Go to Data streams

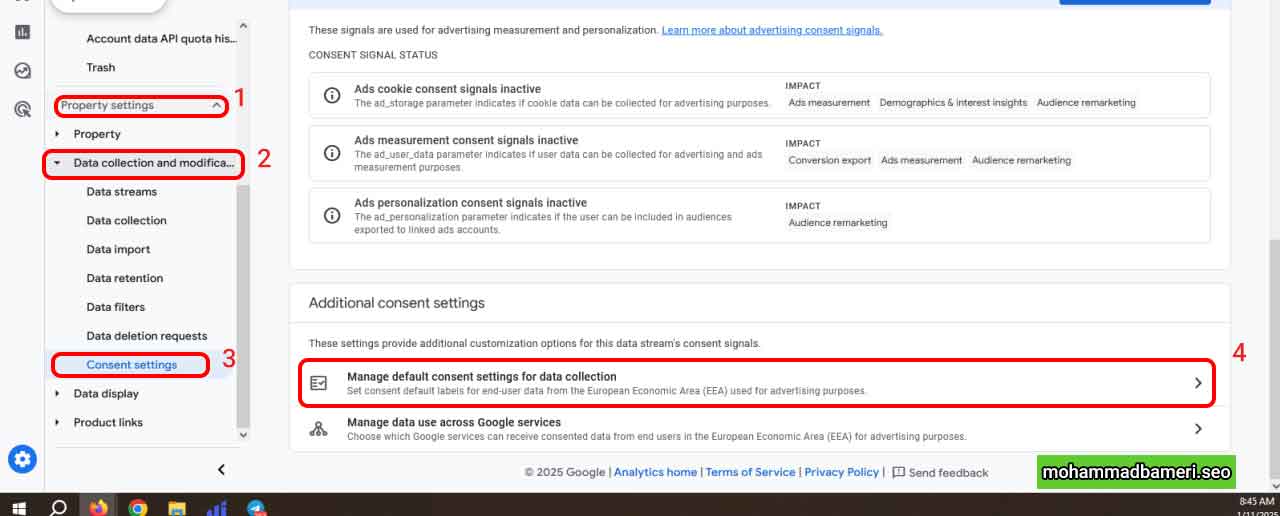click(x=122, y=191)
